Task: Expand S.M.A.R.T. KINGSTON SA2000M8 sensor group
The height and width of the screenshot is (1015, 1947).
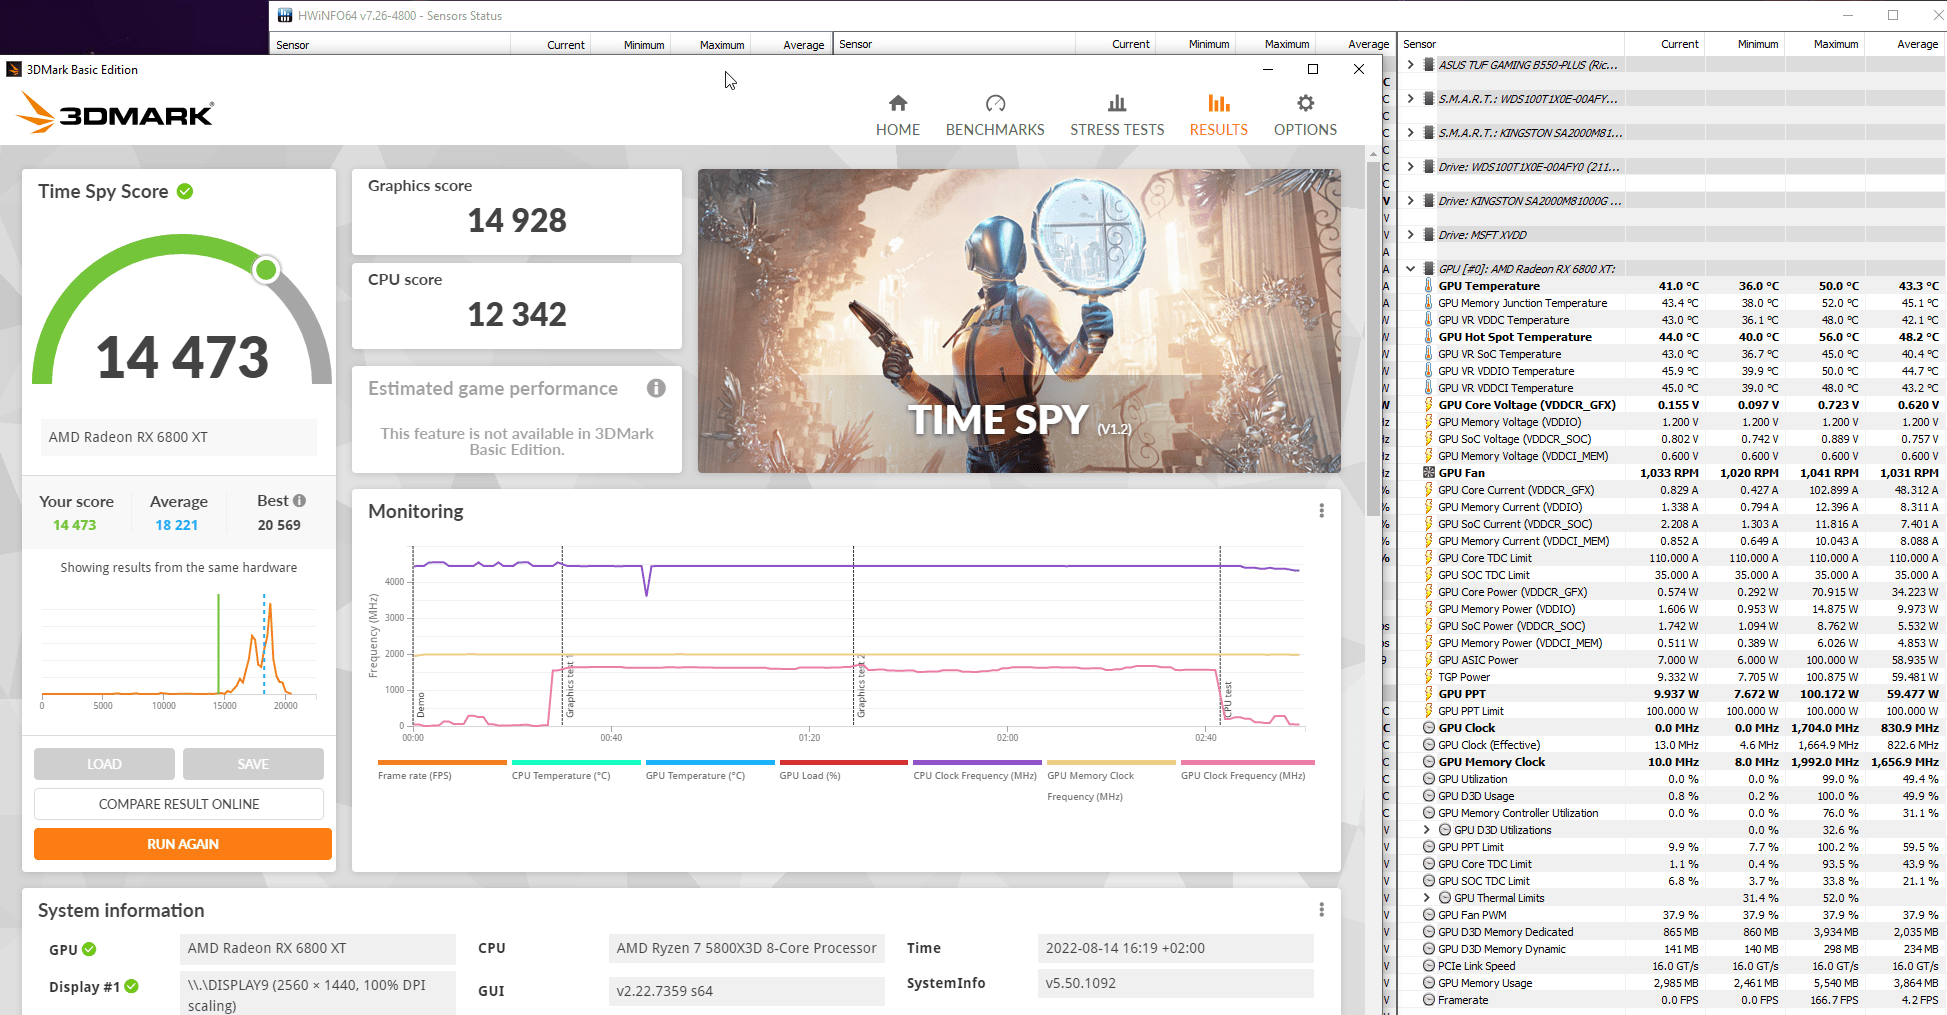Action: [x=1410, y=133]
